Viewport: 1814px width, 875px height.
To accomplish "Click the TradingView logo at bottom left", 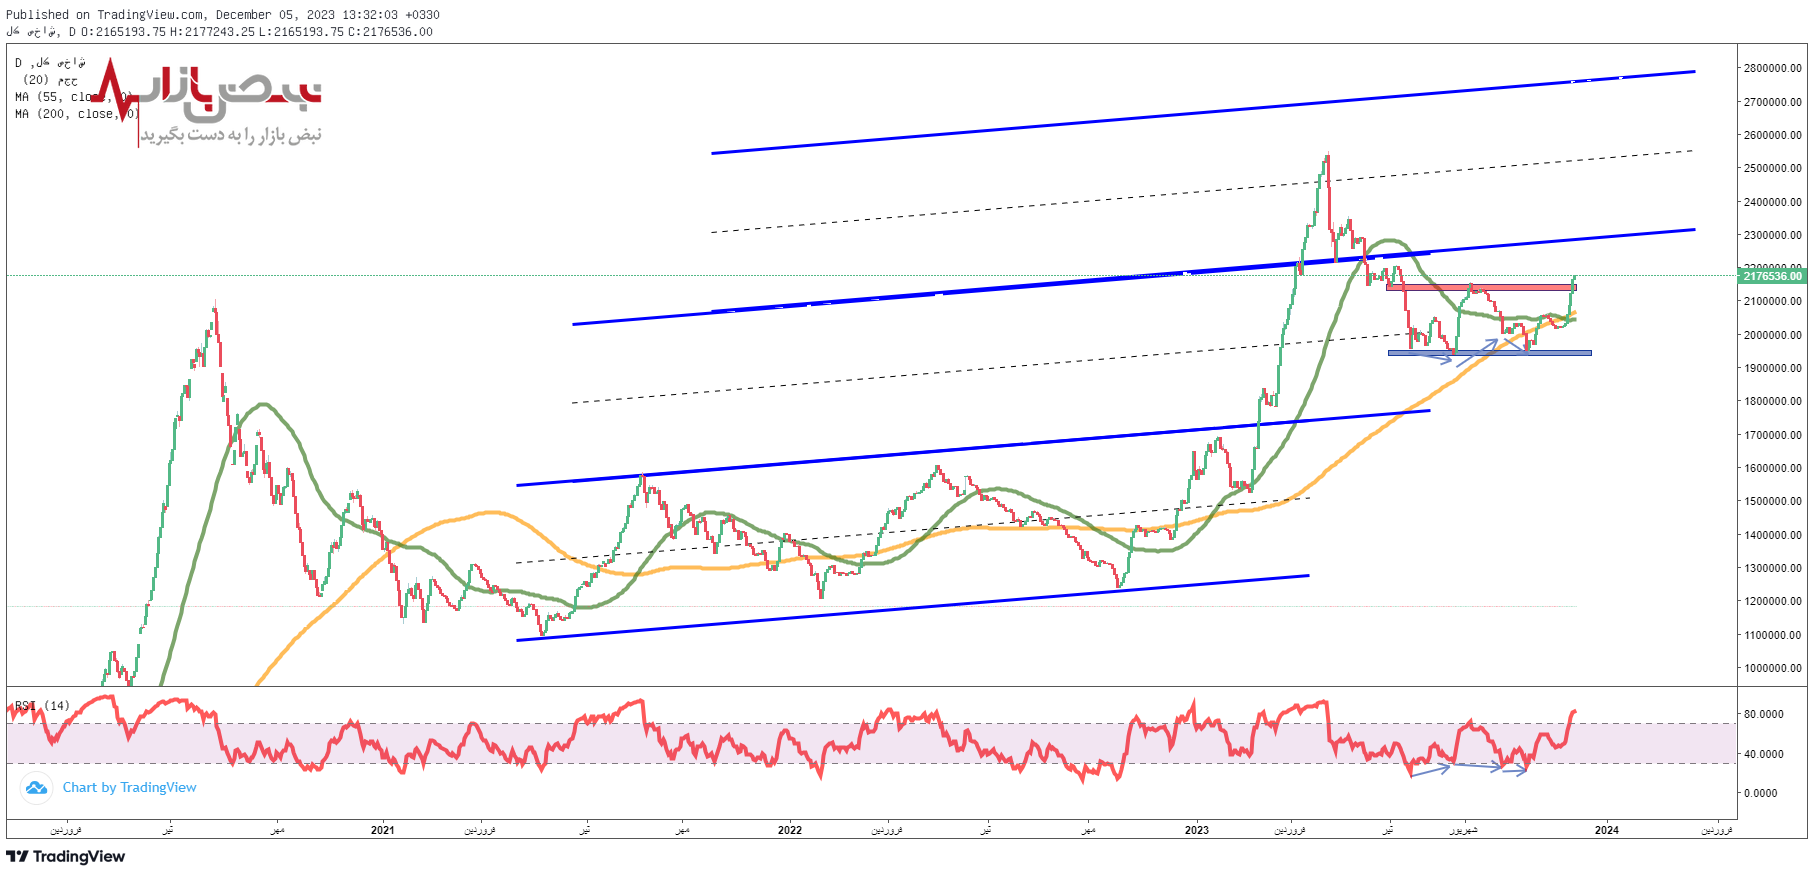I will click(66, 857).
